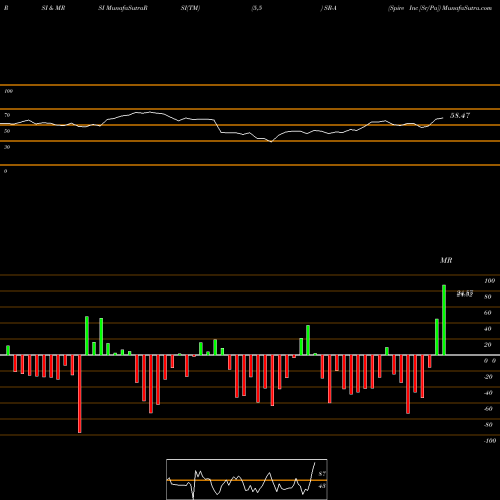Click the MunafaSutra.com text in the header

pos(467,8)
